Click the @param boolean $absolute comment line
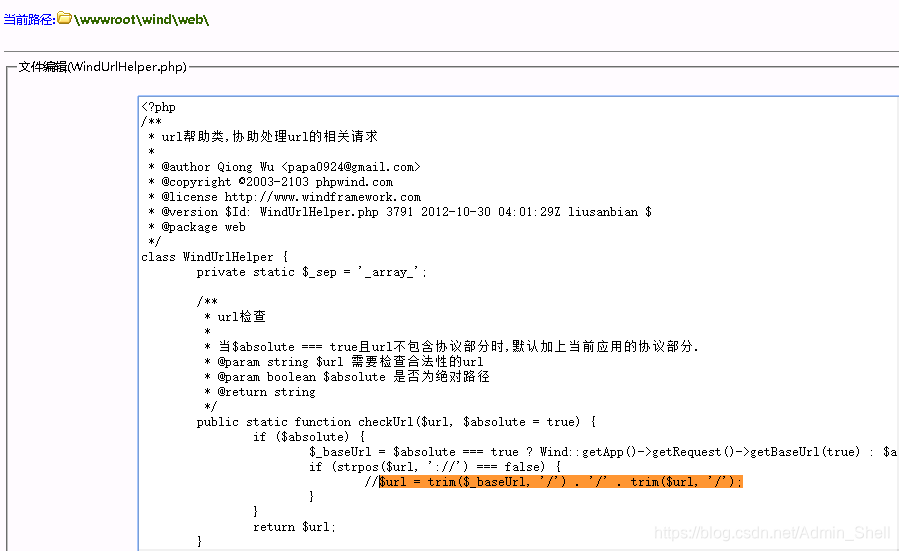Image resolution: width=899 pixels, height=551 pixels. 347,377
